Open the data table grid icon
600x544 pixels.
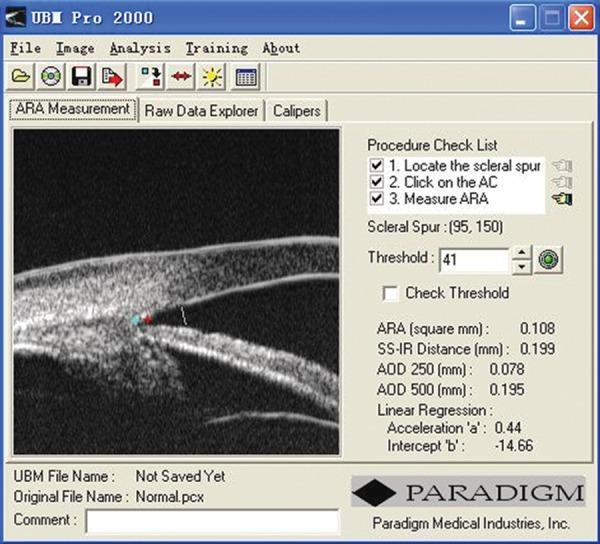[x=245, y=76]
